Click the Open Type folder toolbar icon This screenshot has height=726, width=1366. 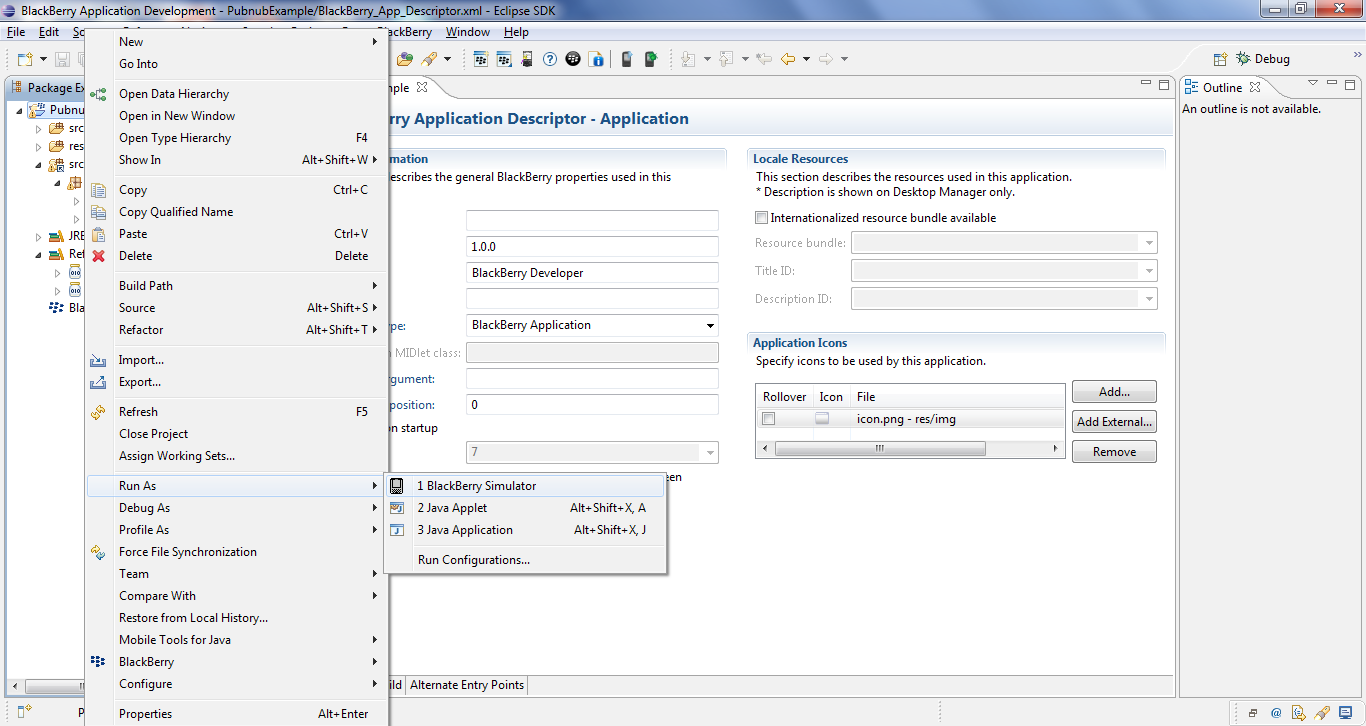[405, 59]
